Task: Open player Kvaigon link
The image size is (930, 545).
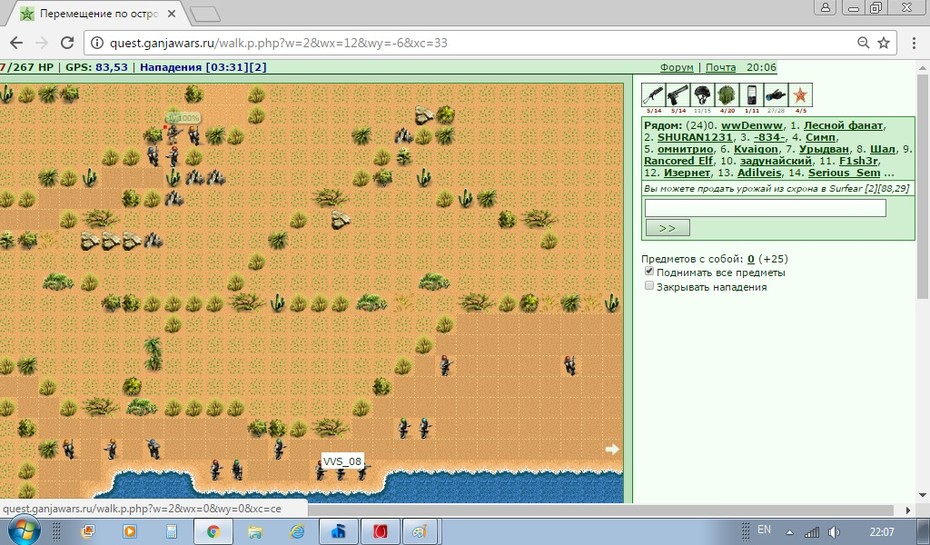Action: 756,149
